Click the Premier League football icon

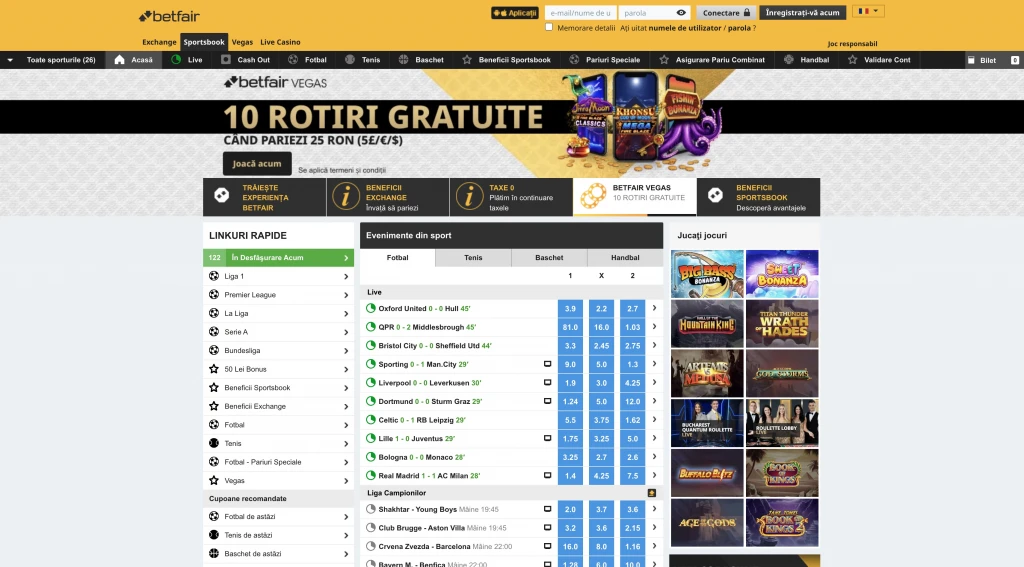point(213,295)
